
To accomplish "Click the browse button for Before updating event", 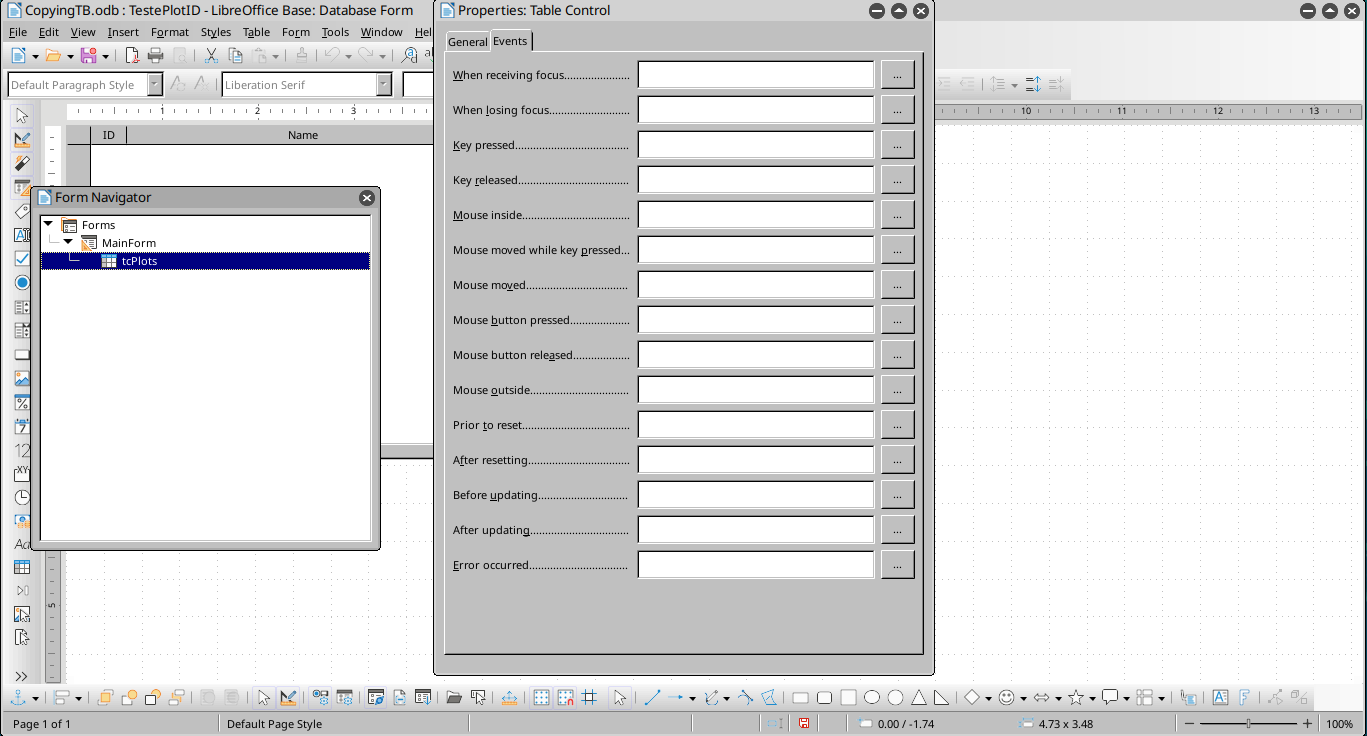I will click(897, 495).
